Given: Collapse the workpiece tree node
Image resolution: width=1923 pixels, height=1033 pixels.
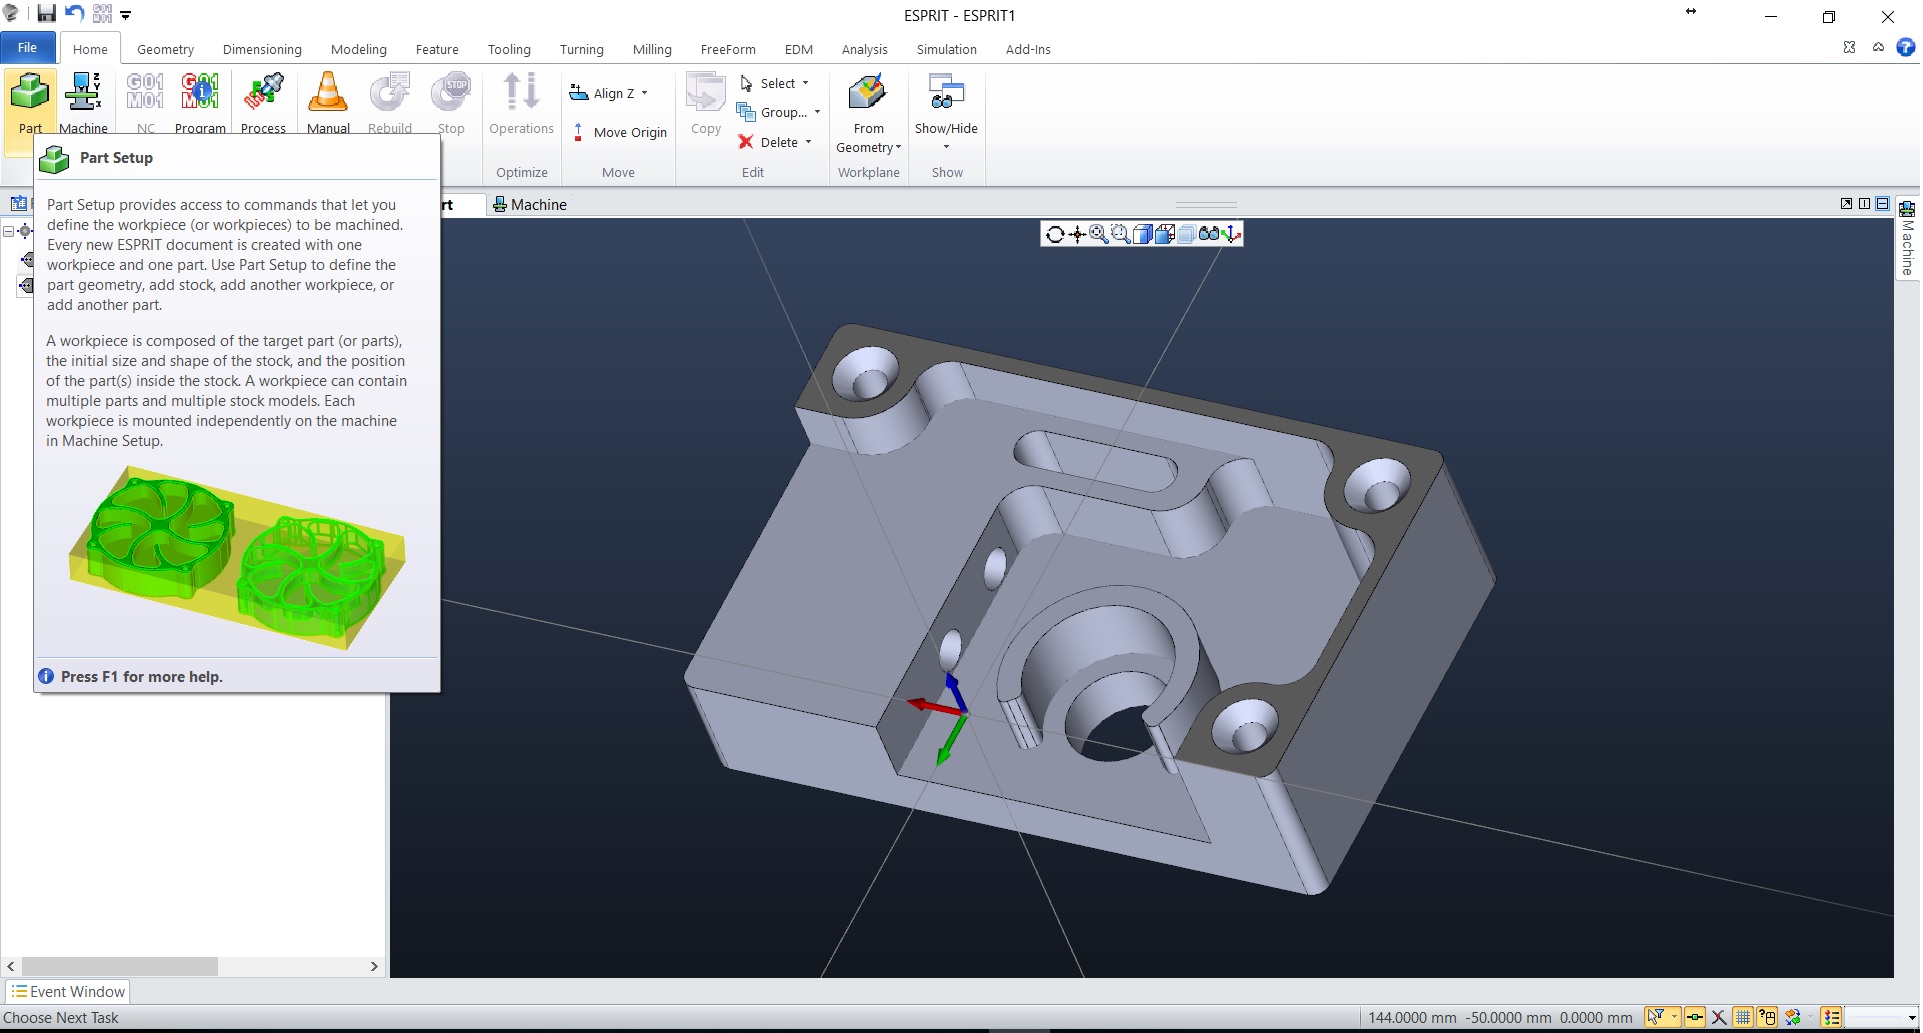Looking at the screenshot, I should coord(8,231).
